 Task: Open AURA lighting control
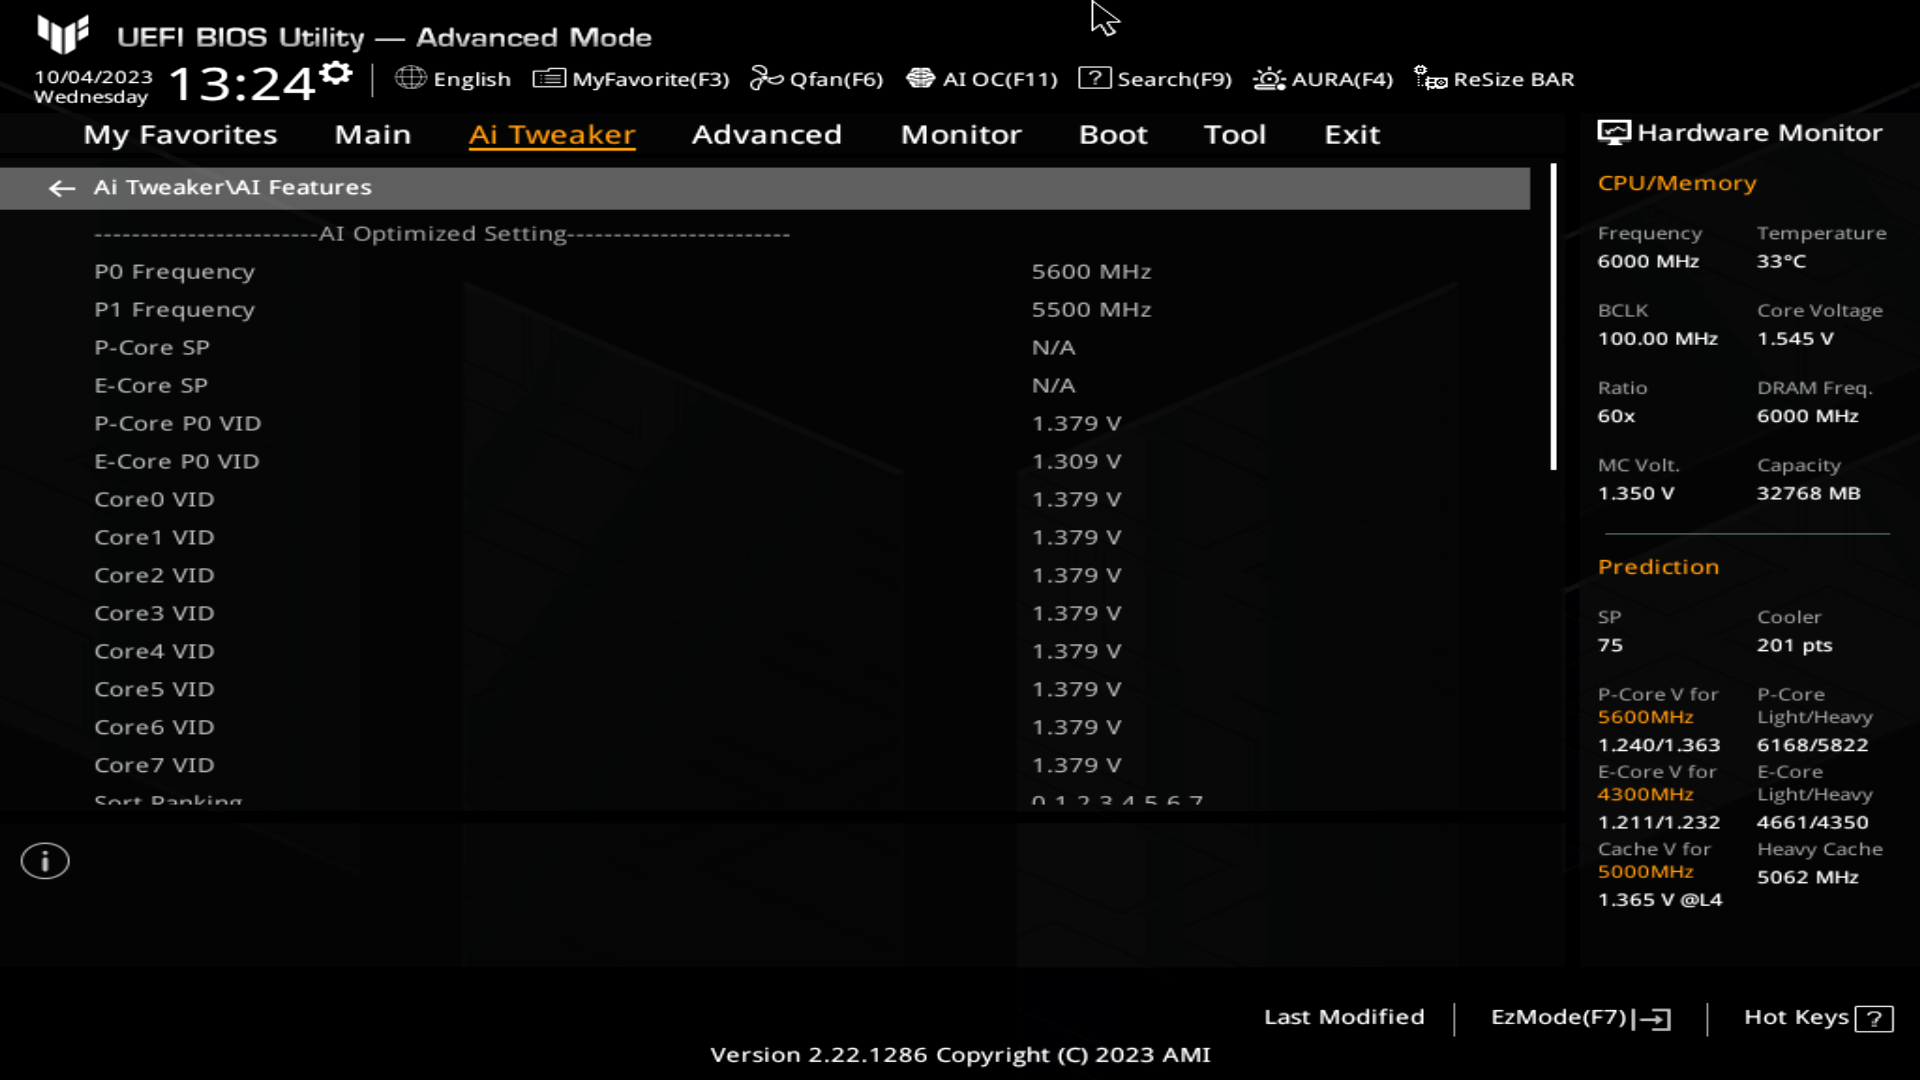pyautogui.click(x=1321, y=78)
